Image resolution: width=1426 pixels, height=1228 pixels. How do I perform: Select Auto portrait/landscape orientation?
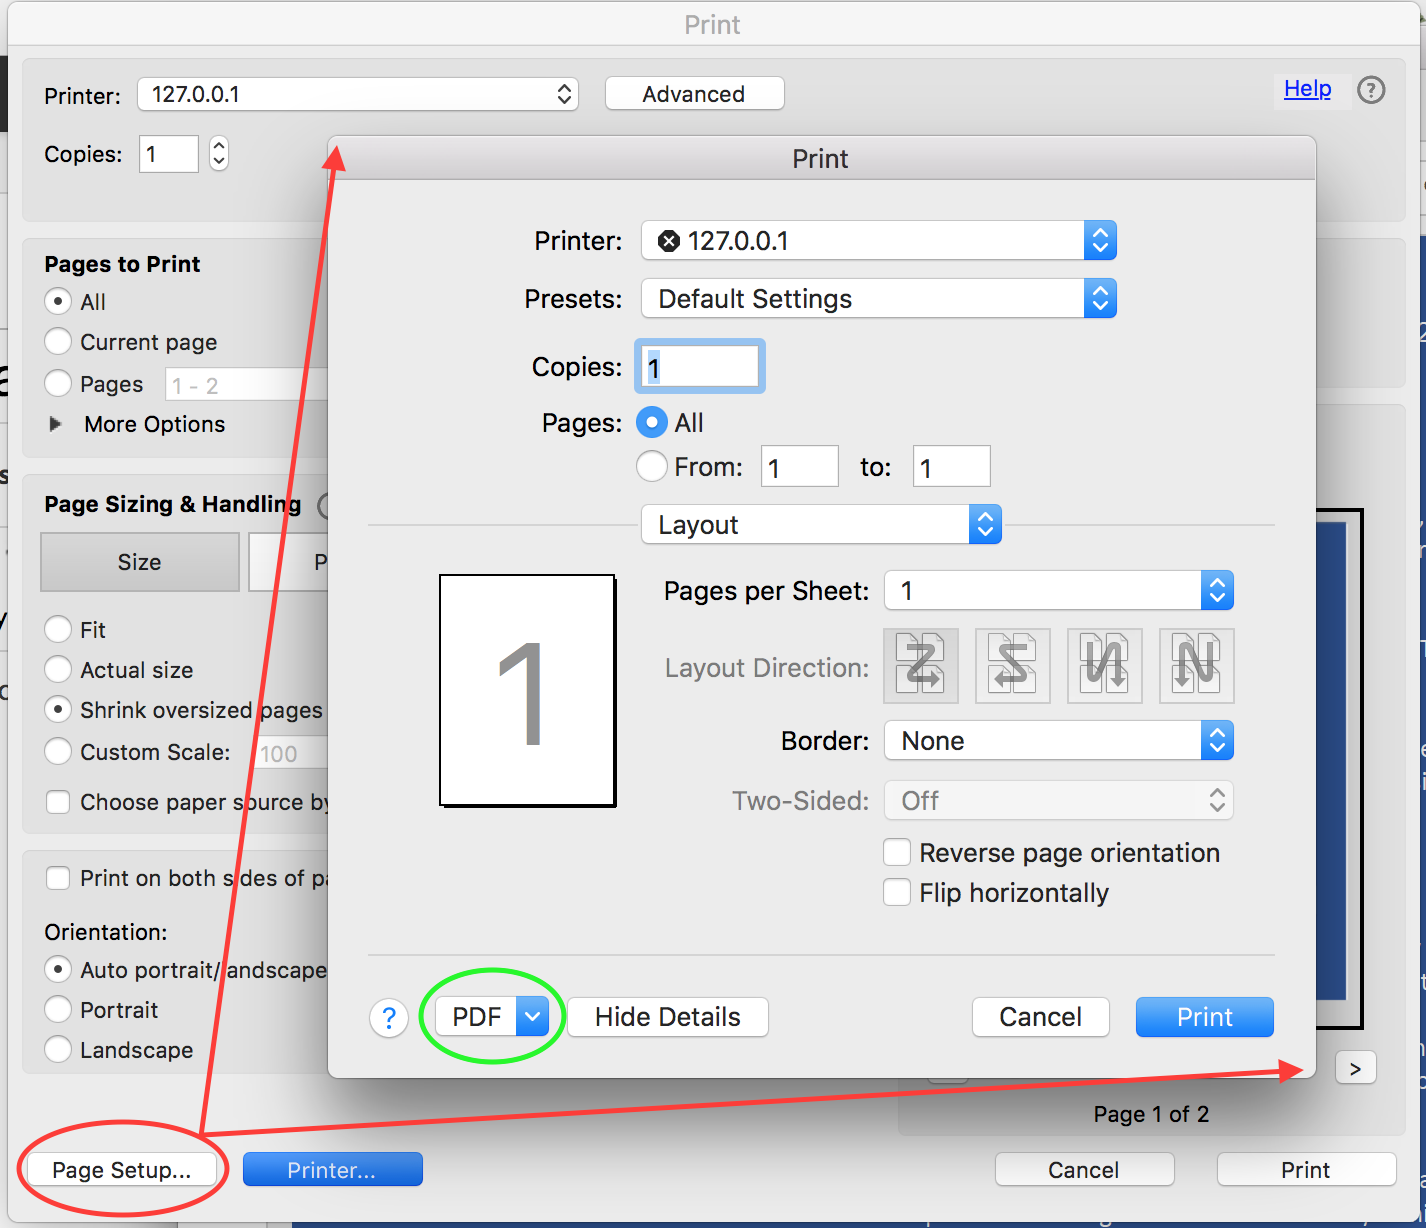(x=58, y=969)
